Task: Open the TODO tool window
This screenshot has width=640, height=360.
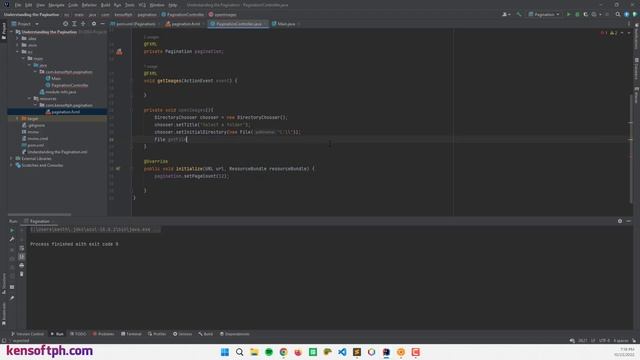Action: (x=78, y=334)
